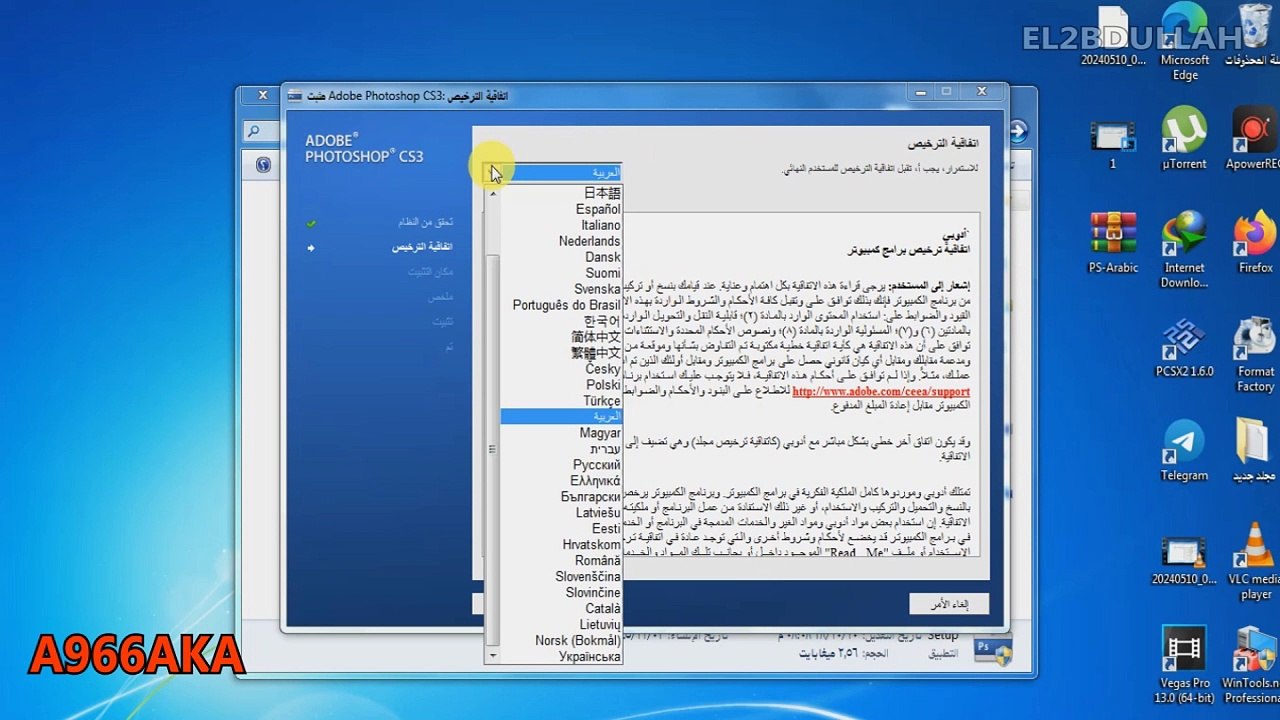Launch VLC media player shortcut
1280x720 pixels.
(x=1255, y=560)
